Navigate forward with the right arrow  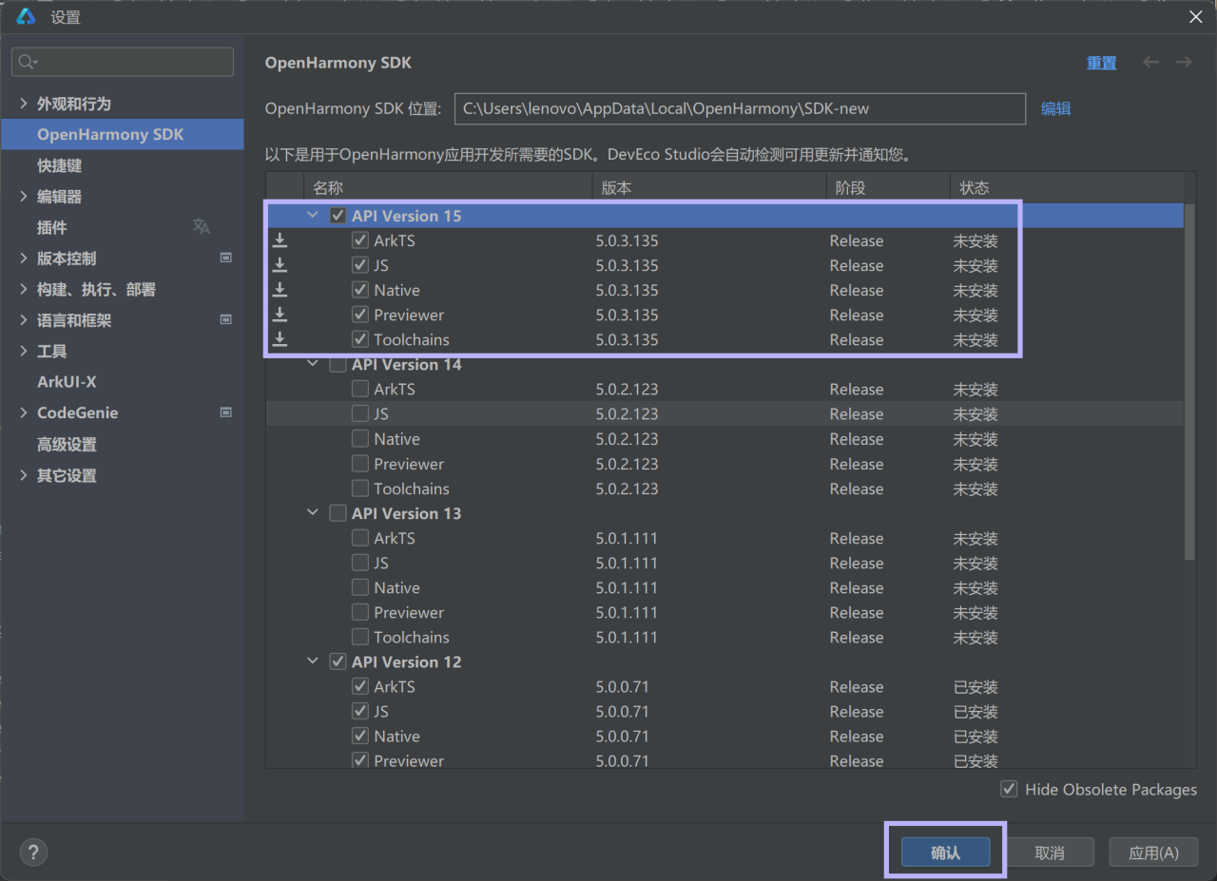click(1184, 62)
